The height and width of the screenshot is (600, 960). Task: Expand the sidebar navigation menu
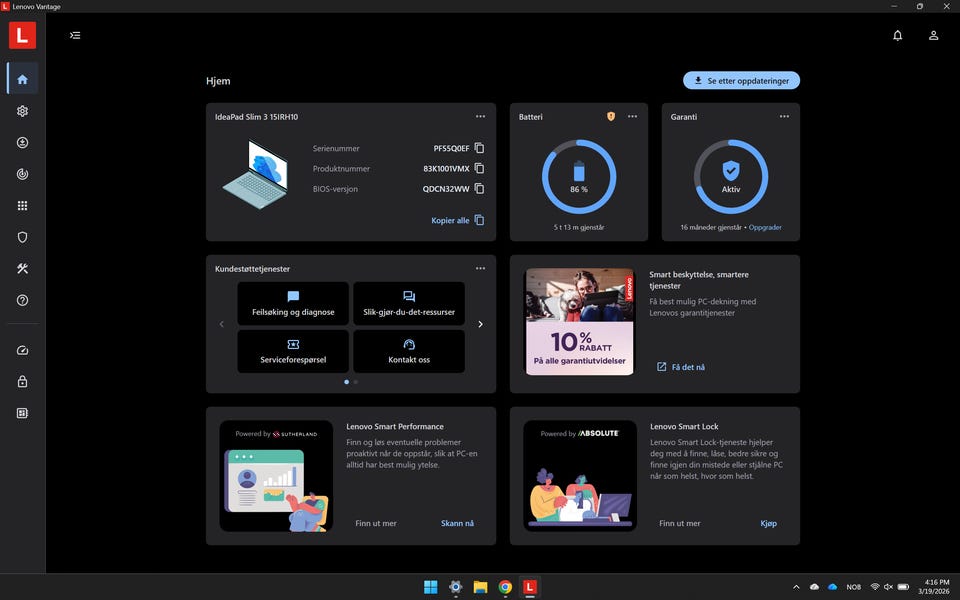coord(75,35)
